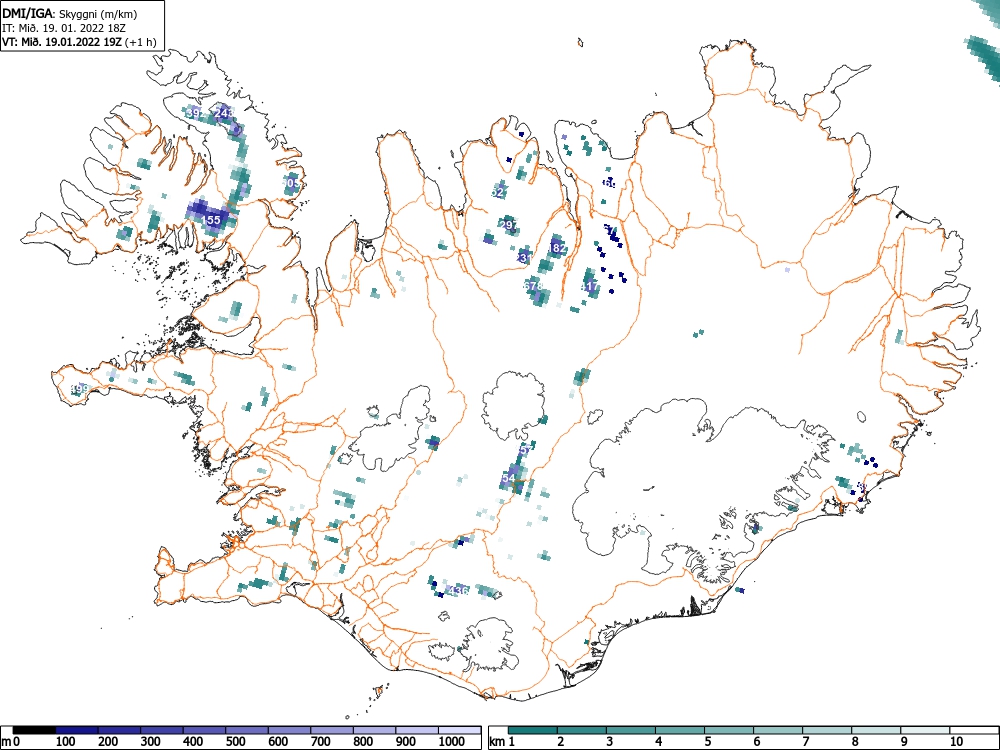Click the 'km' unit label on the legend
Viewport: 1000px width, 750px height.
point(497,742)
